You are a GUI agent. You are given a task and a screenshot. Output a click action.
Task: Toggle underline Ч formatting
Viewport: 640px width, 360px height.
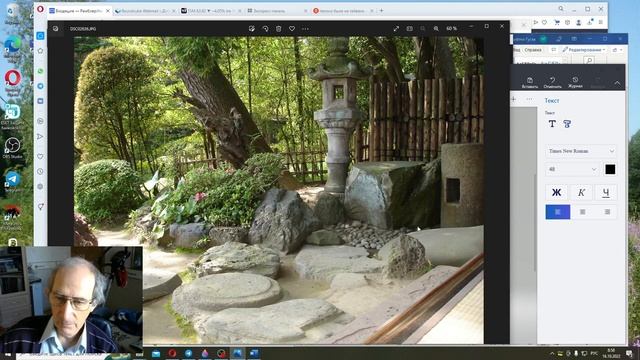606,192
